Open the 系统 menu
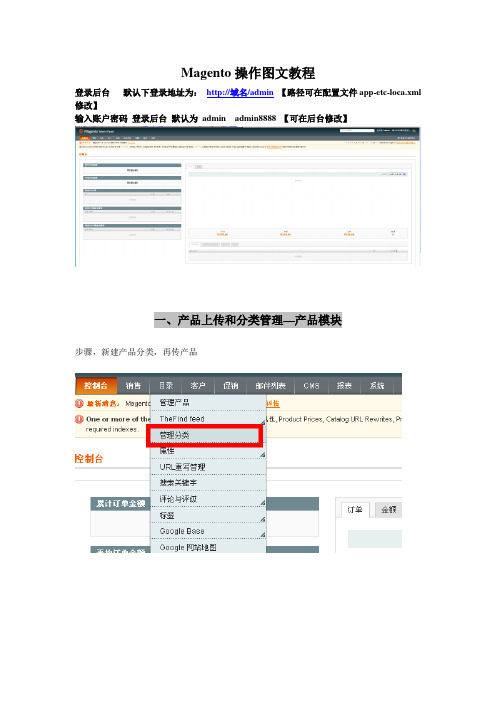This screenshot has height=702, width=496. coord(377,385)
